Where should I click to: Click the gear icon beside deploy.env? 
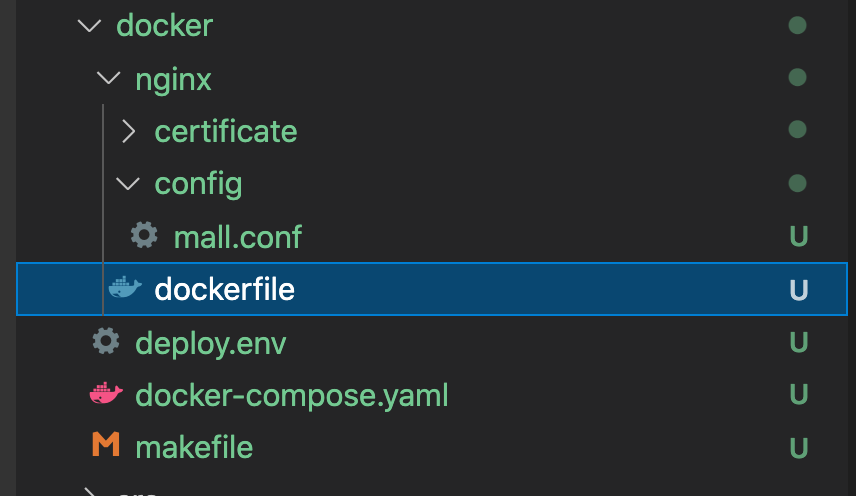pyautogui.click(x=105, y=342)
